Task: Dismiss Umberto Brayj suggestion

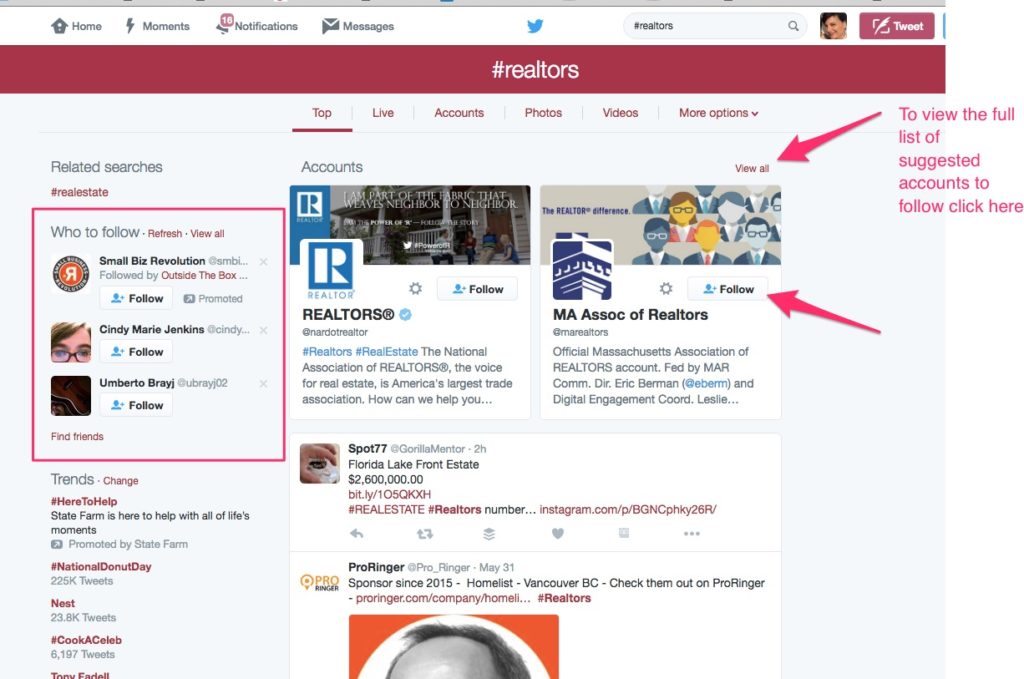Action: click(263, 384)
